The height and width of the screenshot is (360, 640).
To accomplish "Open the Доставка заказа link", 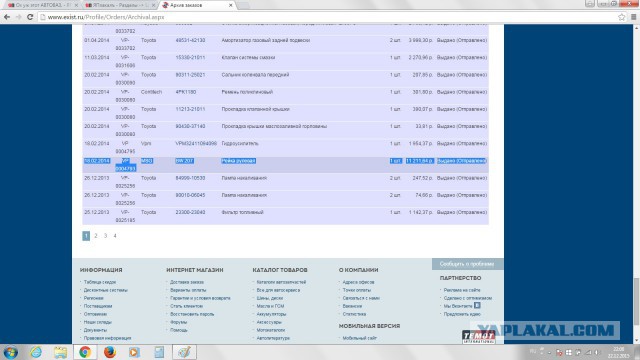I will pos(187,282).
